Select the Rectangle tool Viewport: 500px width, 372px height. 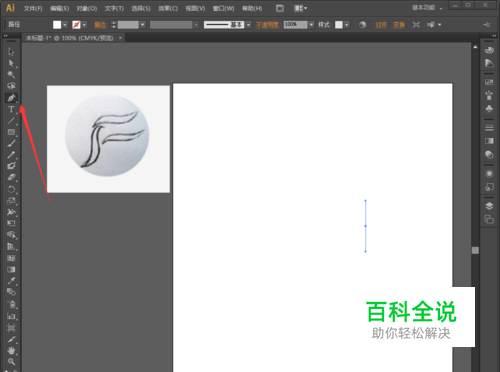click(11, 132)
